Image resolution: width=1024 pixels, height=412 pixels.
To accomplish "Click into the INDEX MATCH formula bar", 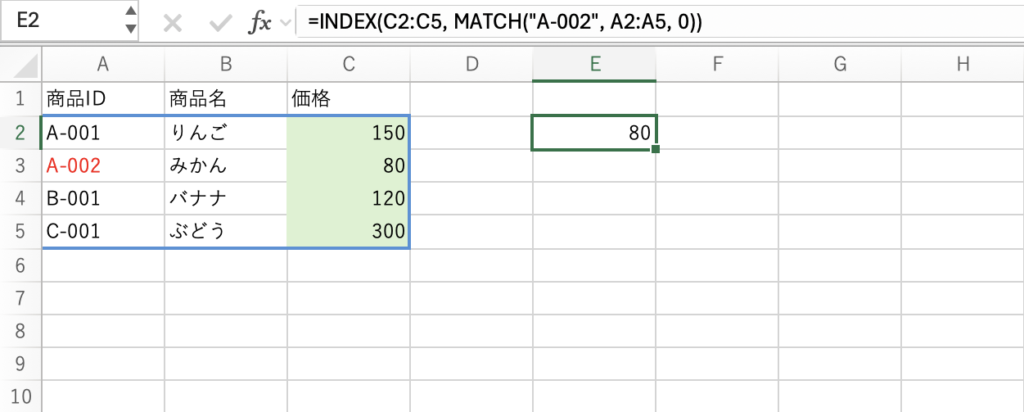I will [x=650, y=23].
